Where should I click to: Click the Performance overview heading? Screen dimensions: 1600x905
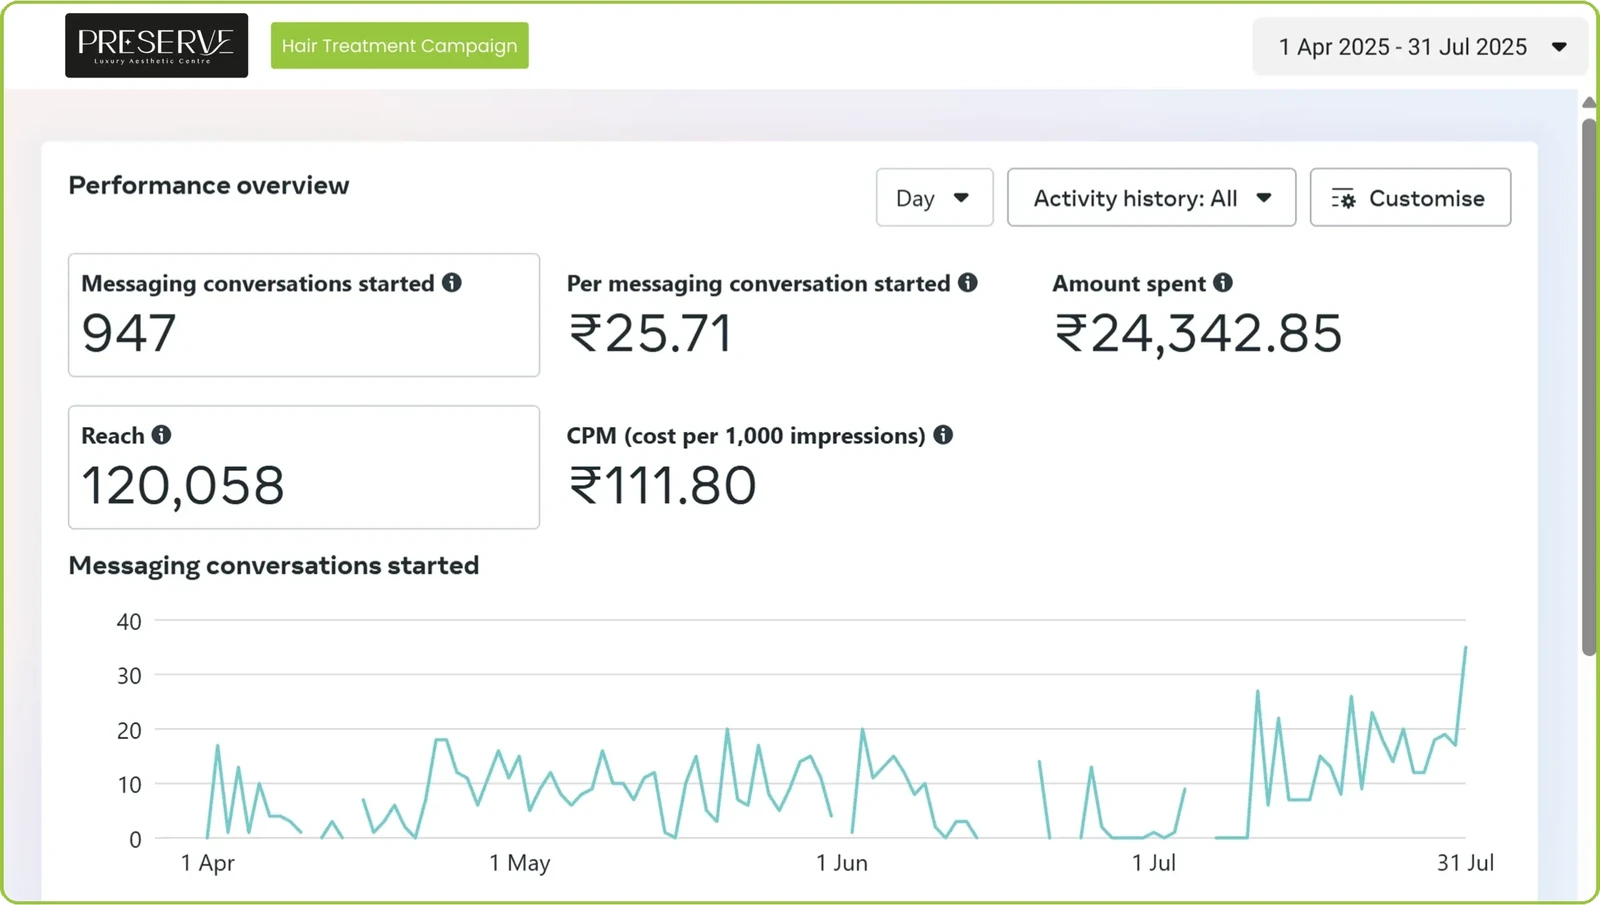coord(209,186)
